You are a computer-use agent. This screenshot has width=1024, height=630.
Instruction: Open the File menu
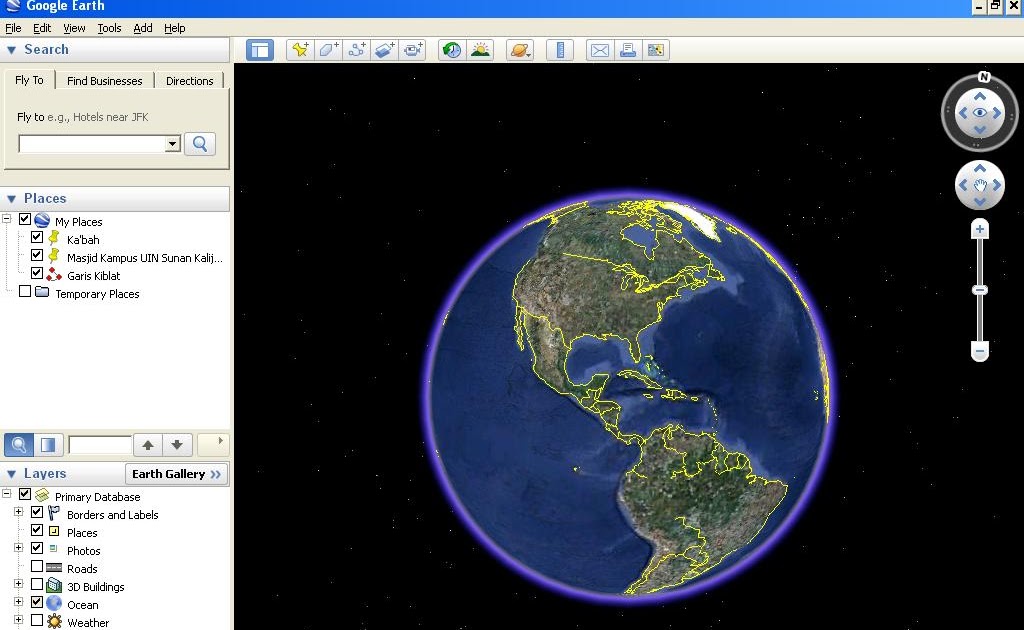(x=13, y=28)
